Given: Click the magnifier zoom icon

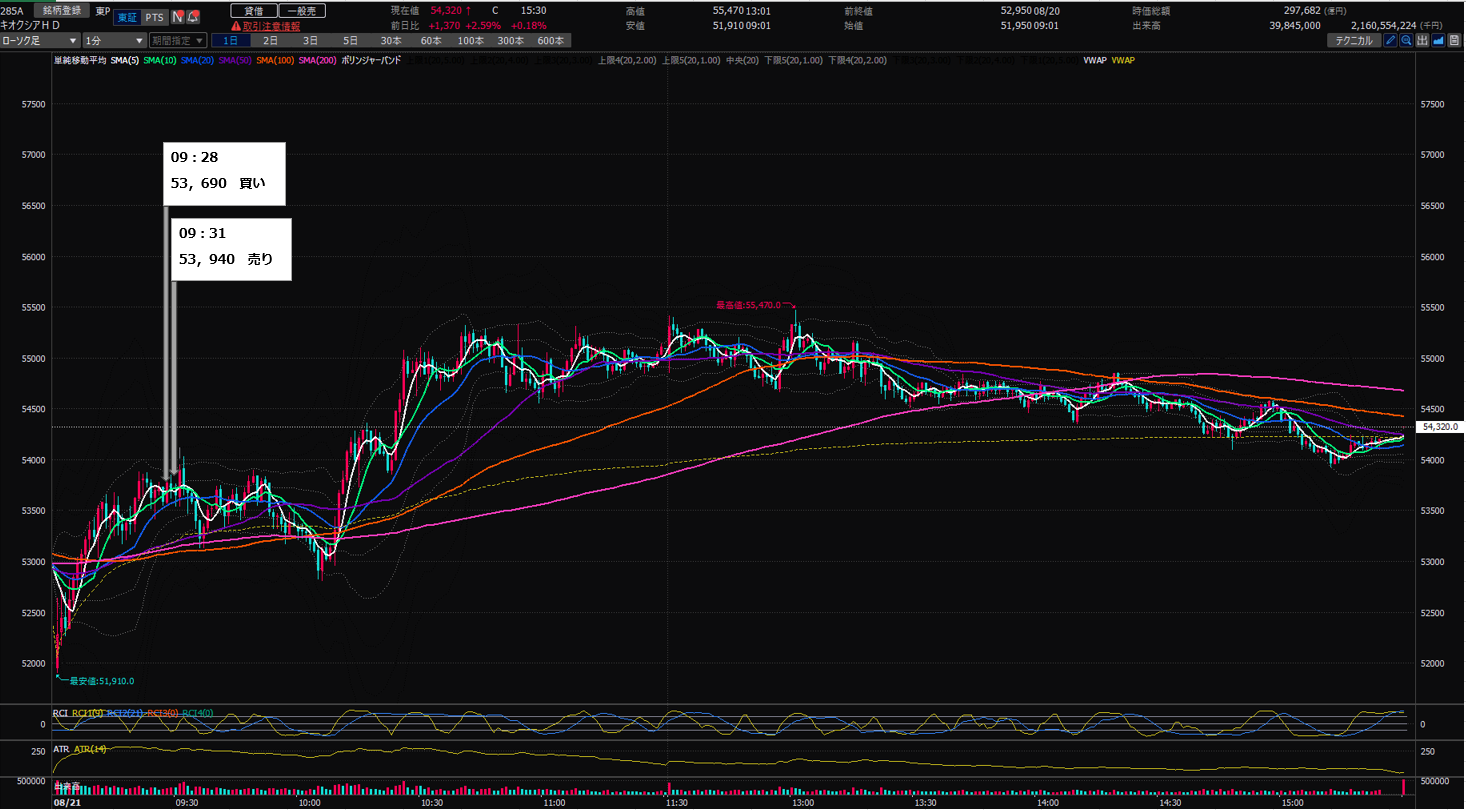Looking at the screenshot, I should tap(1406, 41).
